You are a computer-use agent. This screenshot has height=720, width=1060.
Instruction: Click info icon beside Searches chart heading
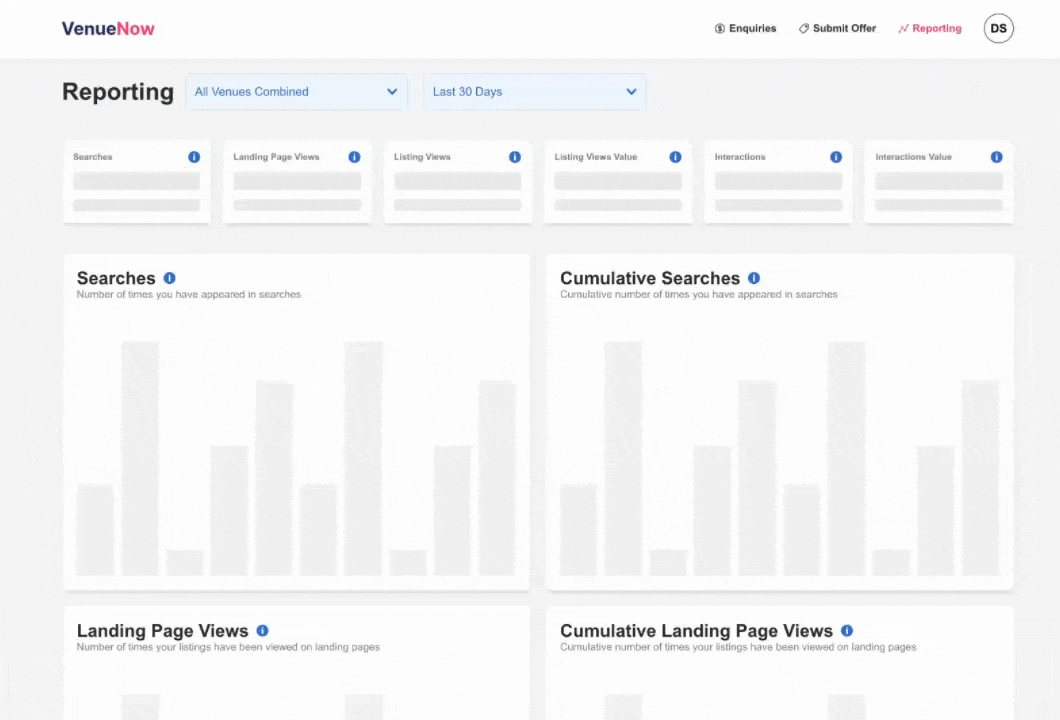[169, 278]
